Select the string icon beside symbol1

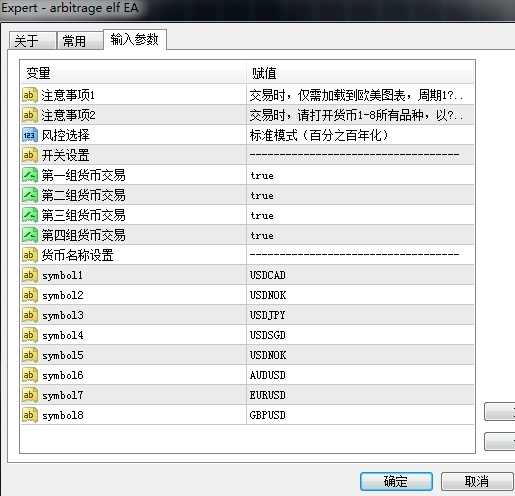point(29,275)
